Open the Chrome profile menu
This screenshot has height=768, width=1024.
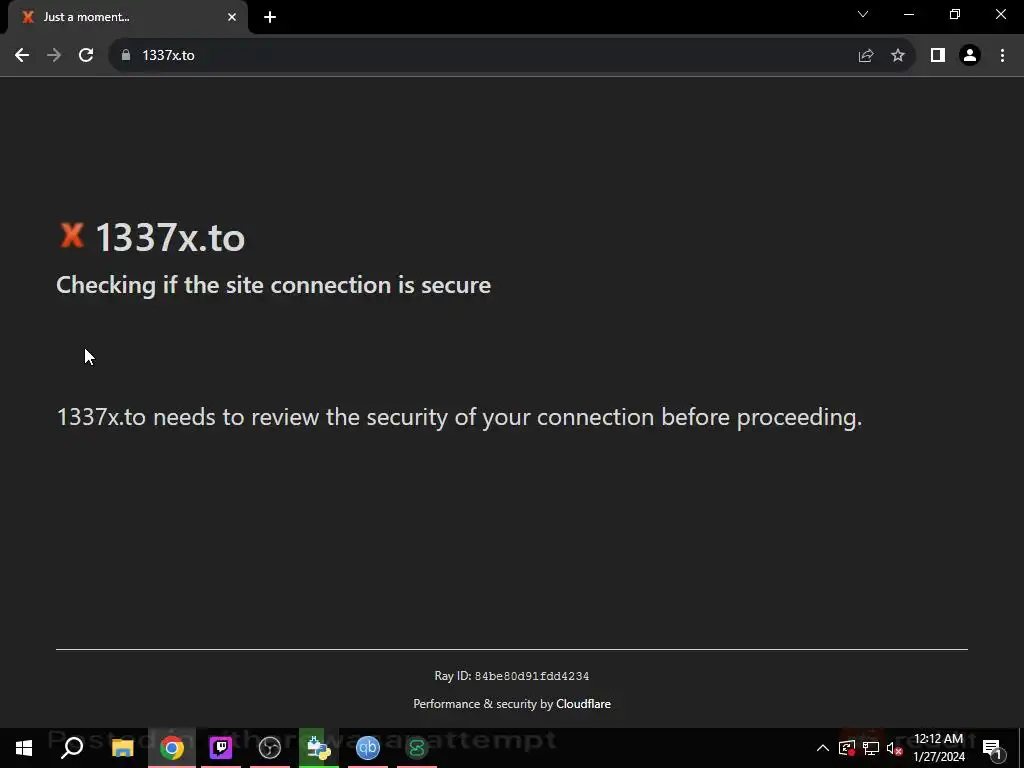click(x=970, y=56)
